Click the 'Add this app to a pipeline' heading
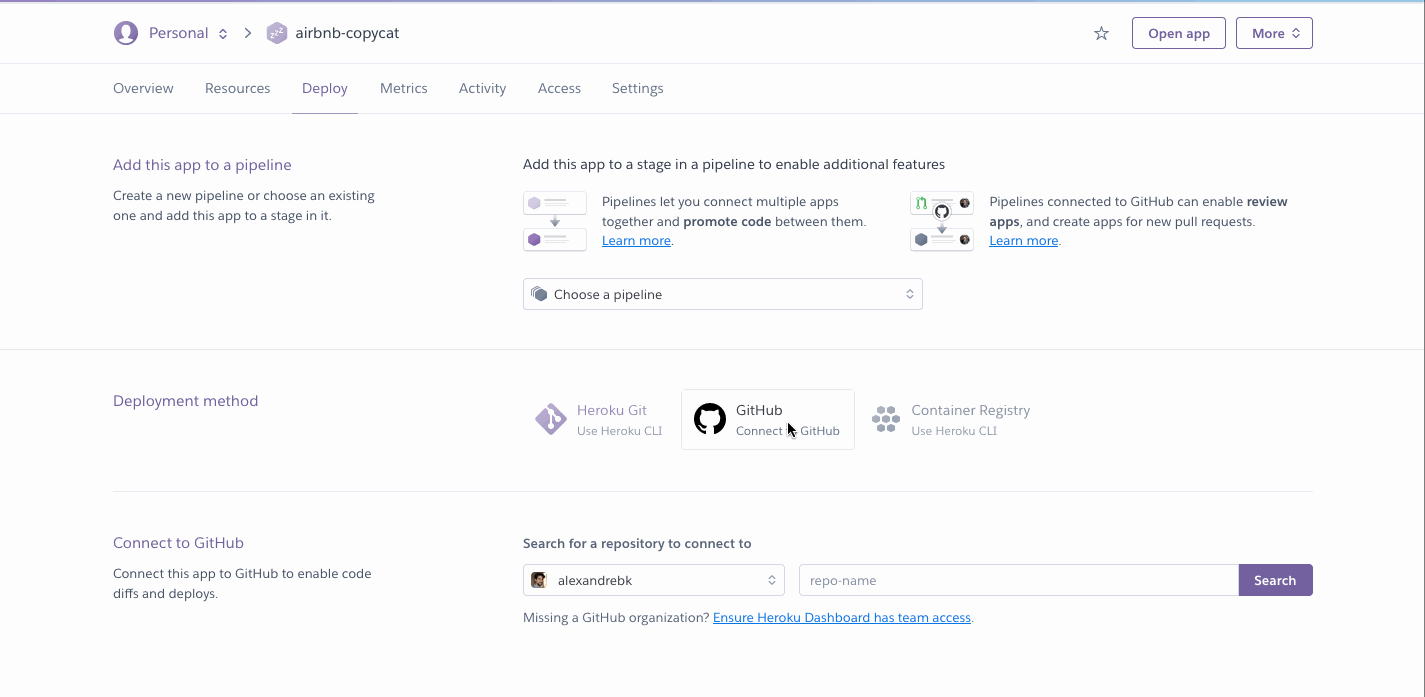Viewport: 1425px width, 697px height. tap(202, 165)
